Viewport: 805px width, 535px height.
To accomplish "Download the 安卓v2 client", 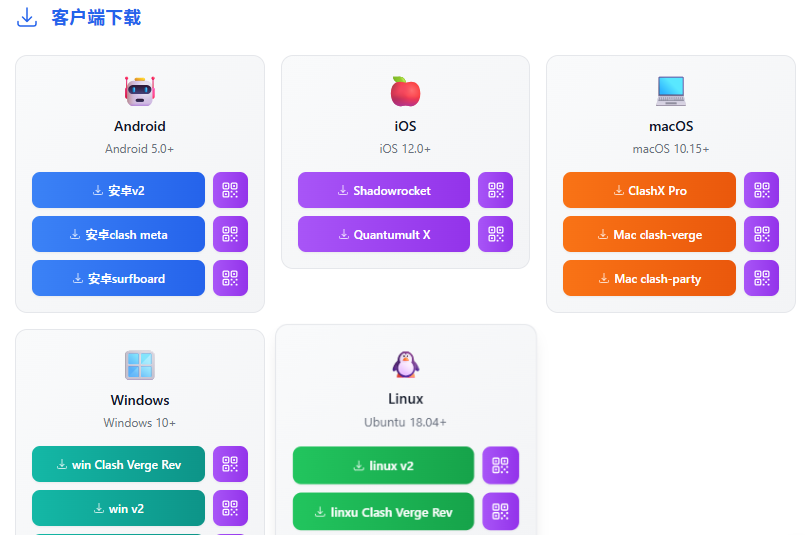I will (x=118, y=190).
